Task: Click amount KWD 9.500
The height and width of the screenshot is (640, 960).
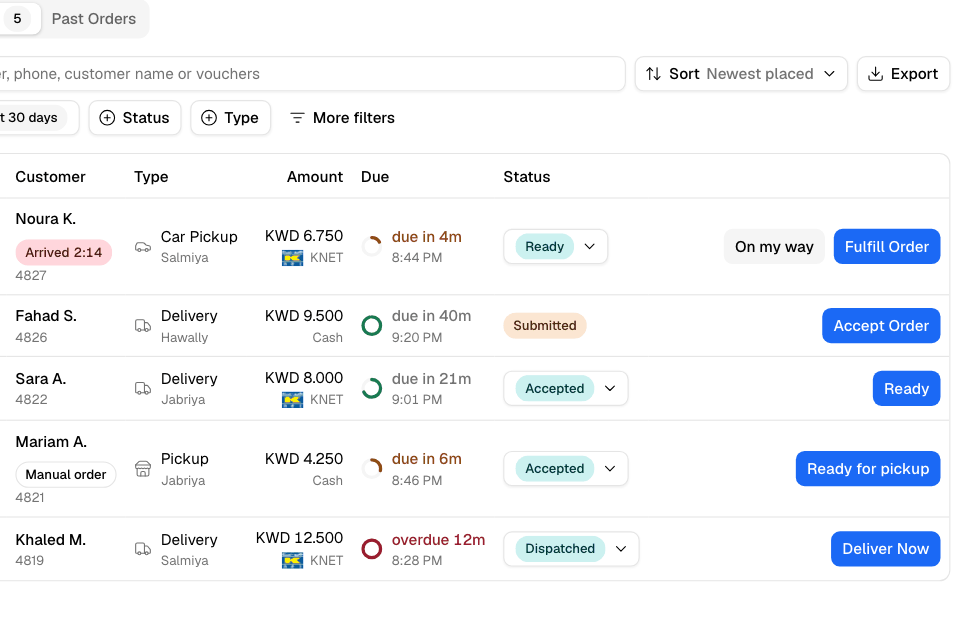Action: point(304,316)
